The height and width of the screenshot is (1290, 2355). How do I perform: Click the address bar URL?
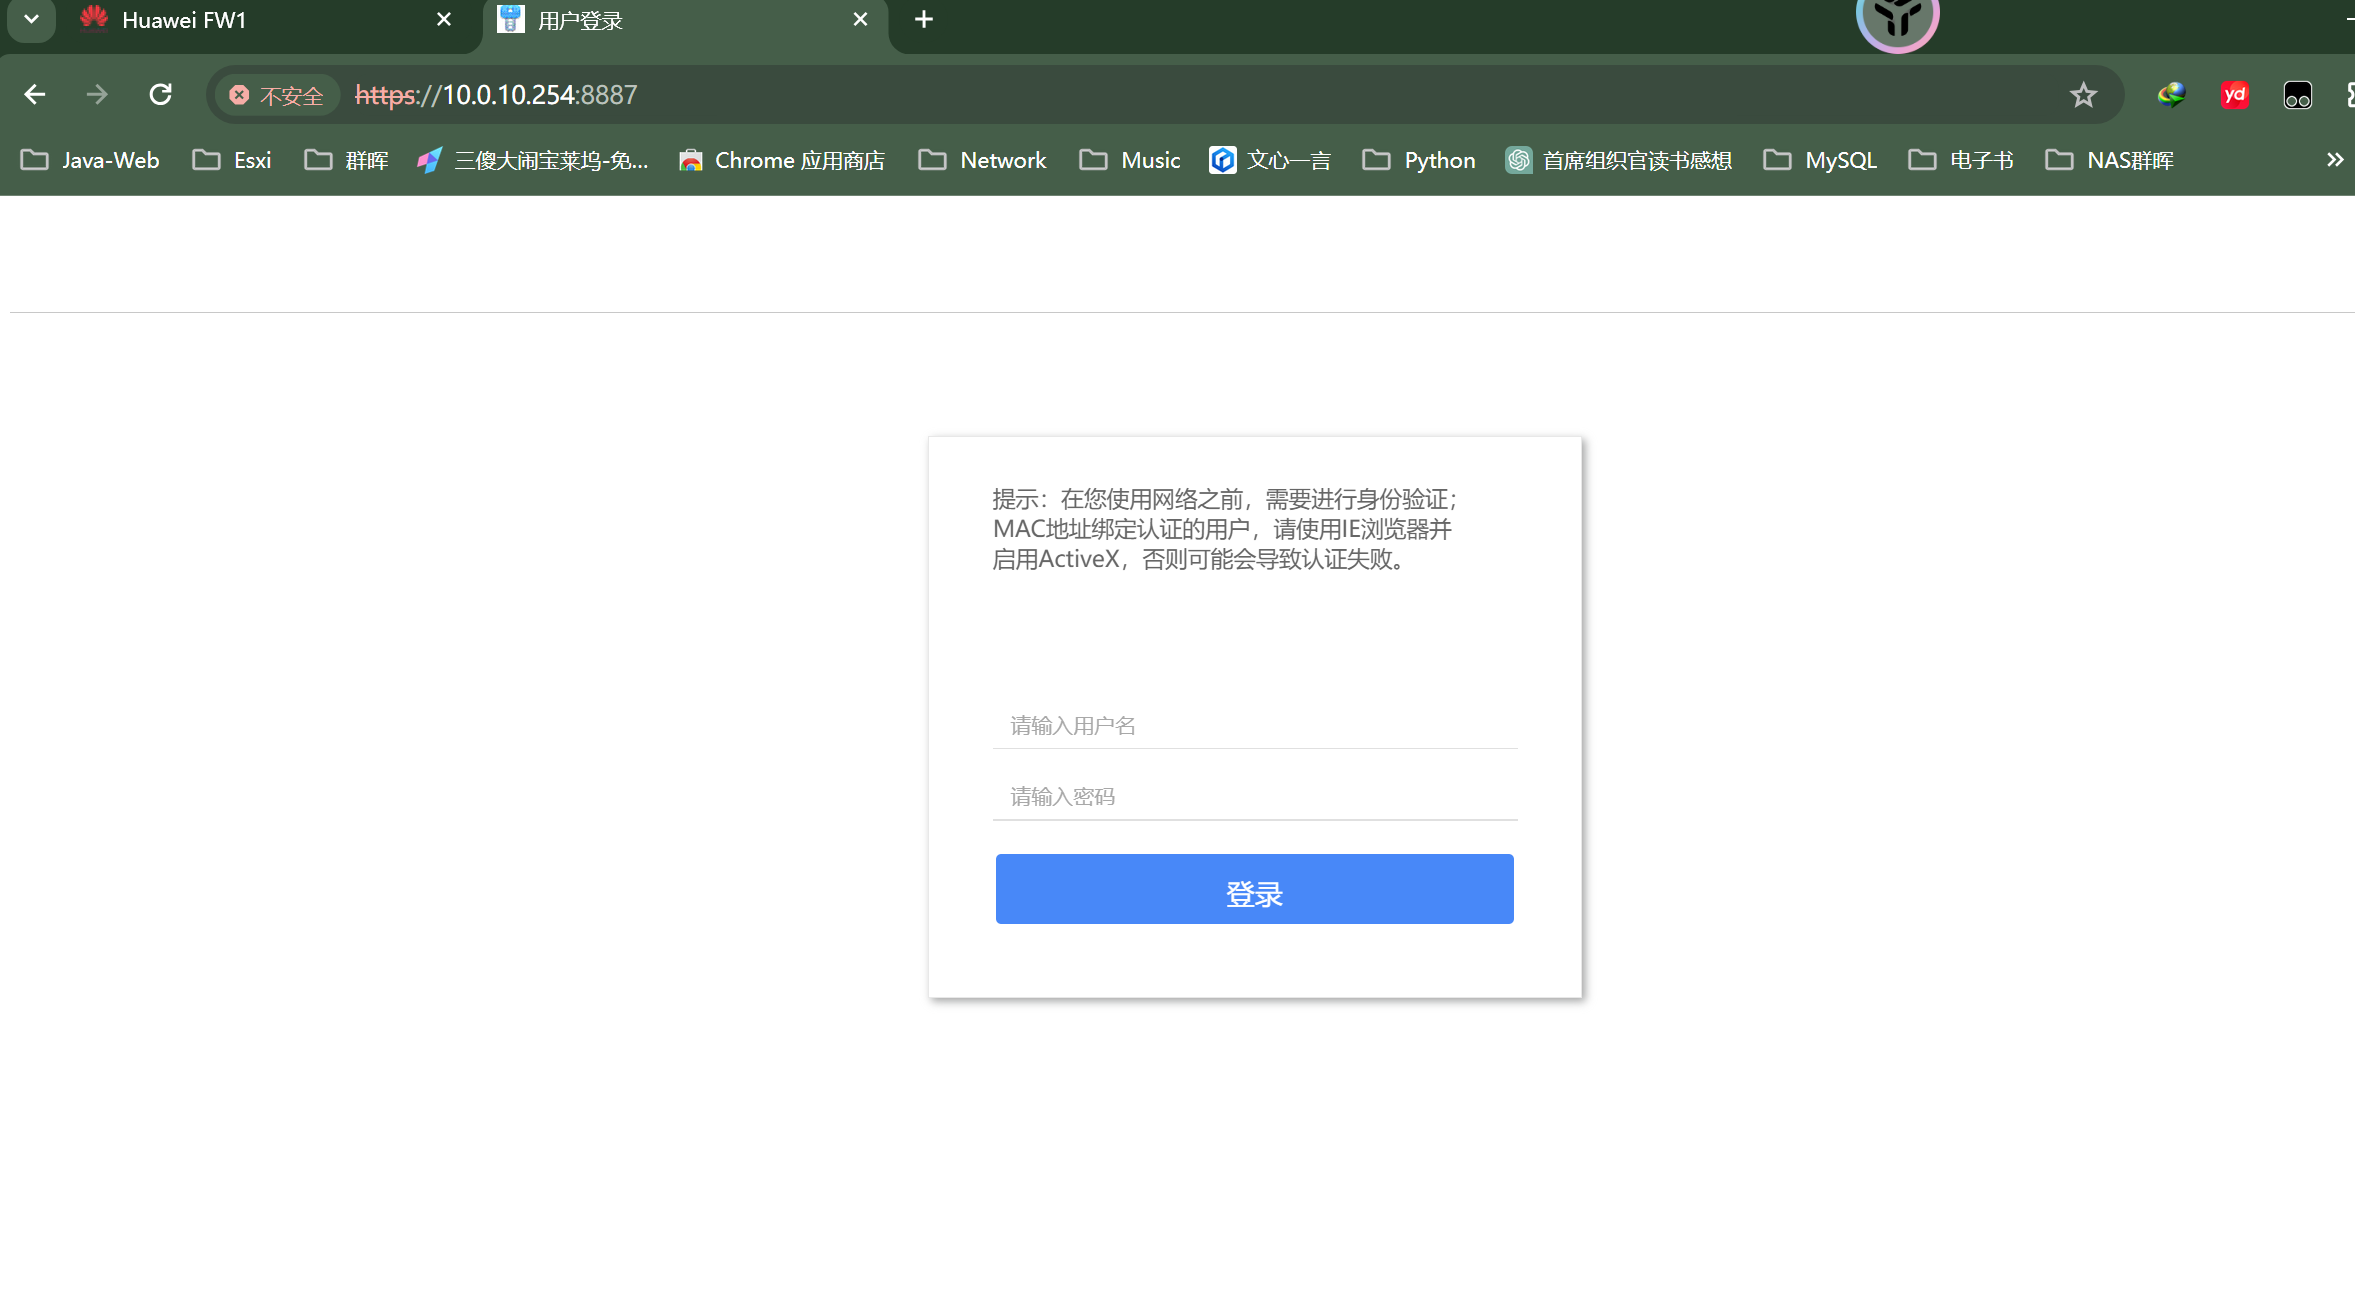(496, 95)
